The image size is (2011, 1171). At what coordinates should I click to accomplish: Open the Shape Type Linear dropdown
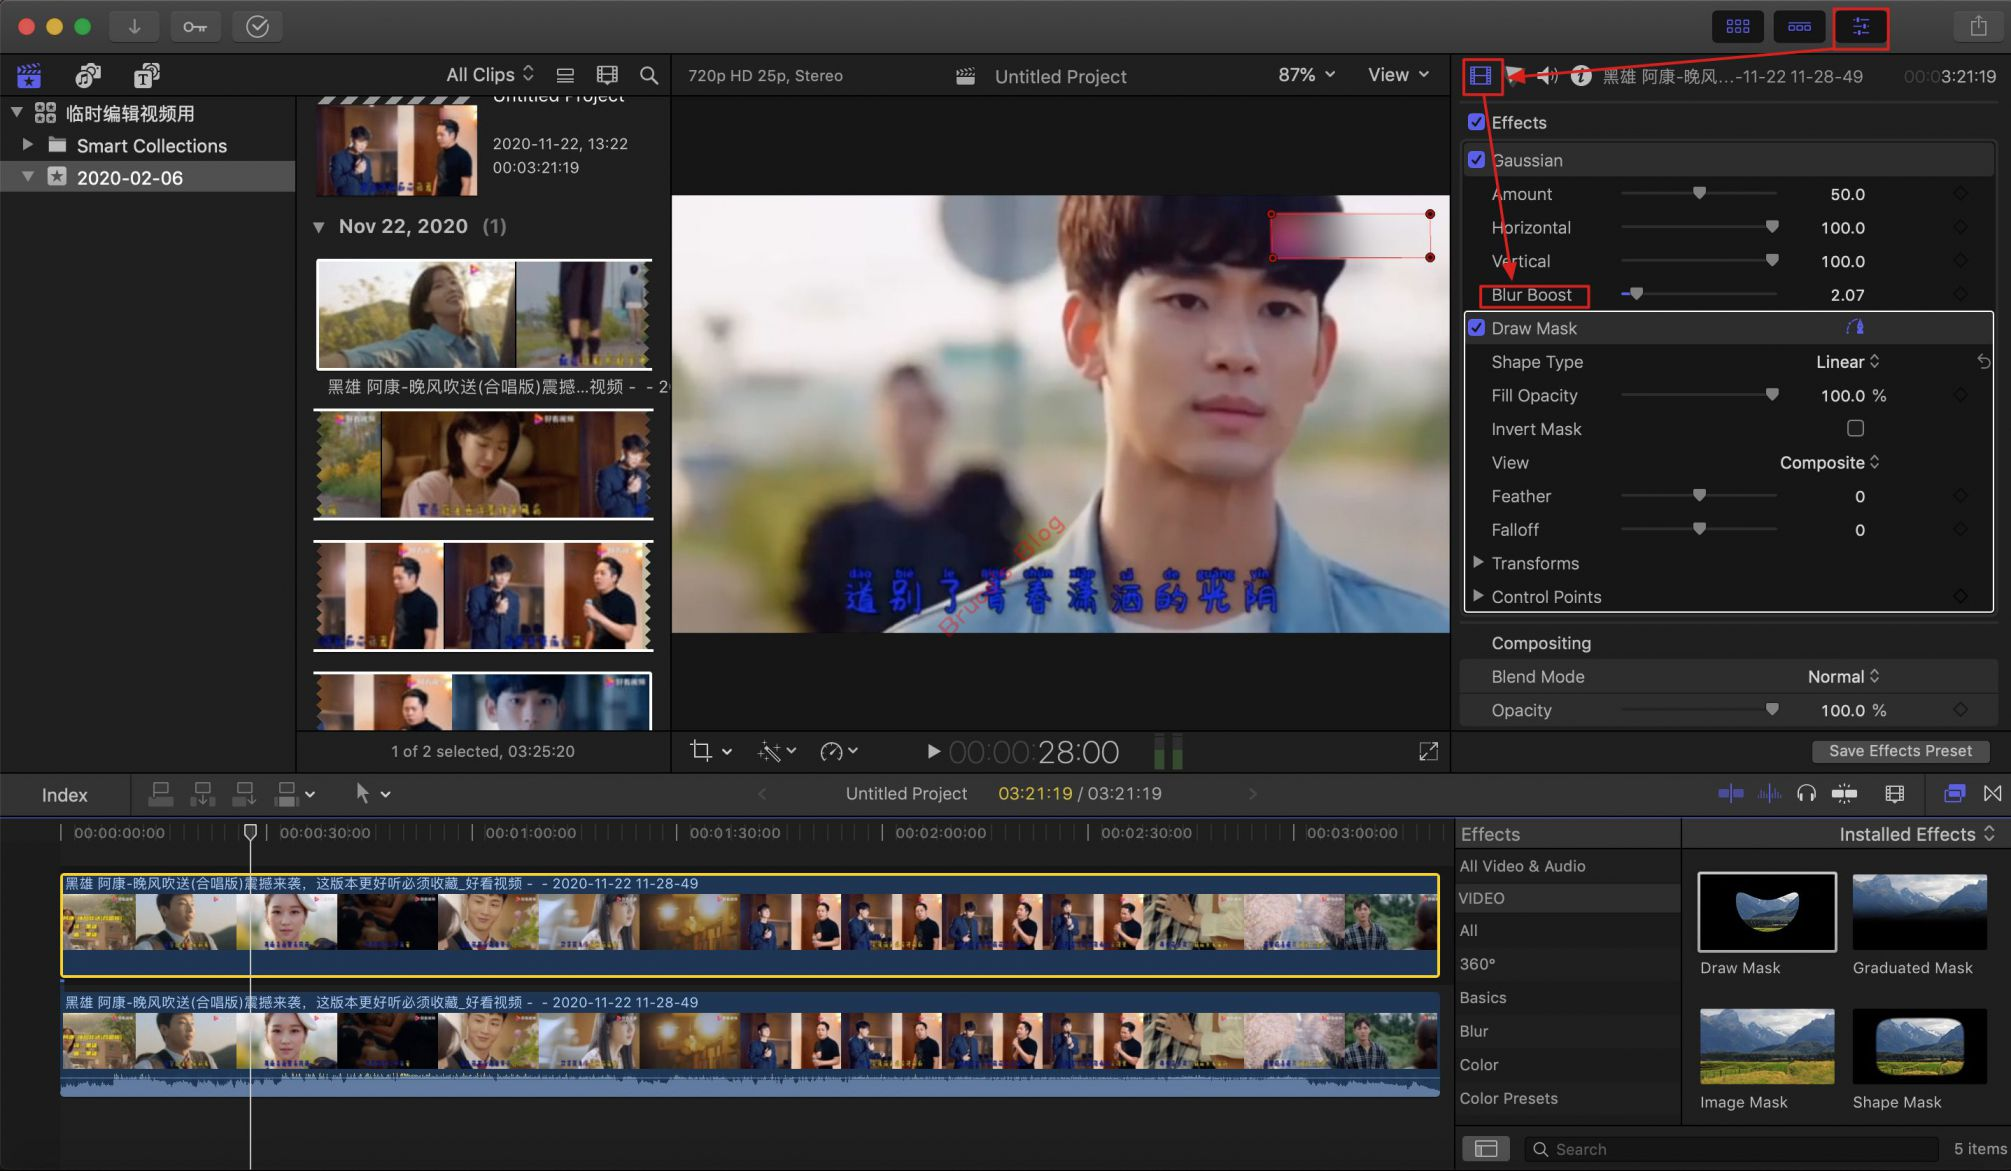[x=1847, y=362]
